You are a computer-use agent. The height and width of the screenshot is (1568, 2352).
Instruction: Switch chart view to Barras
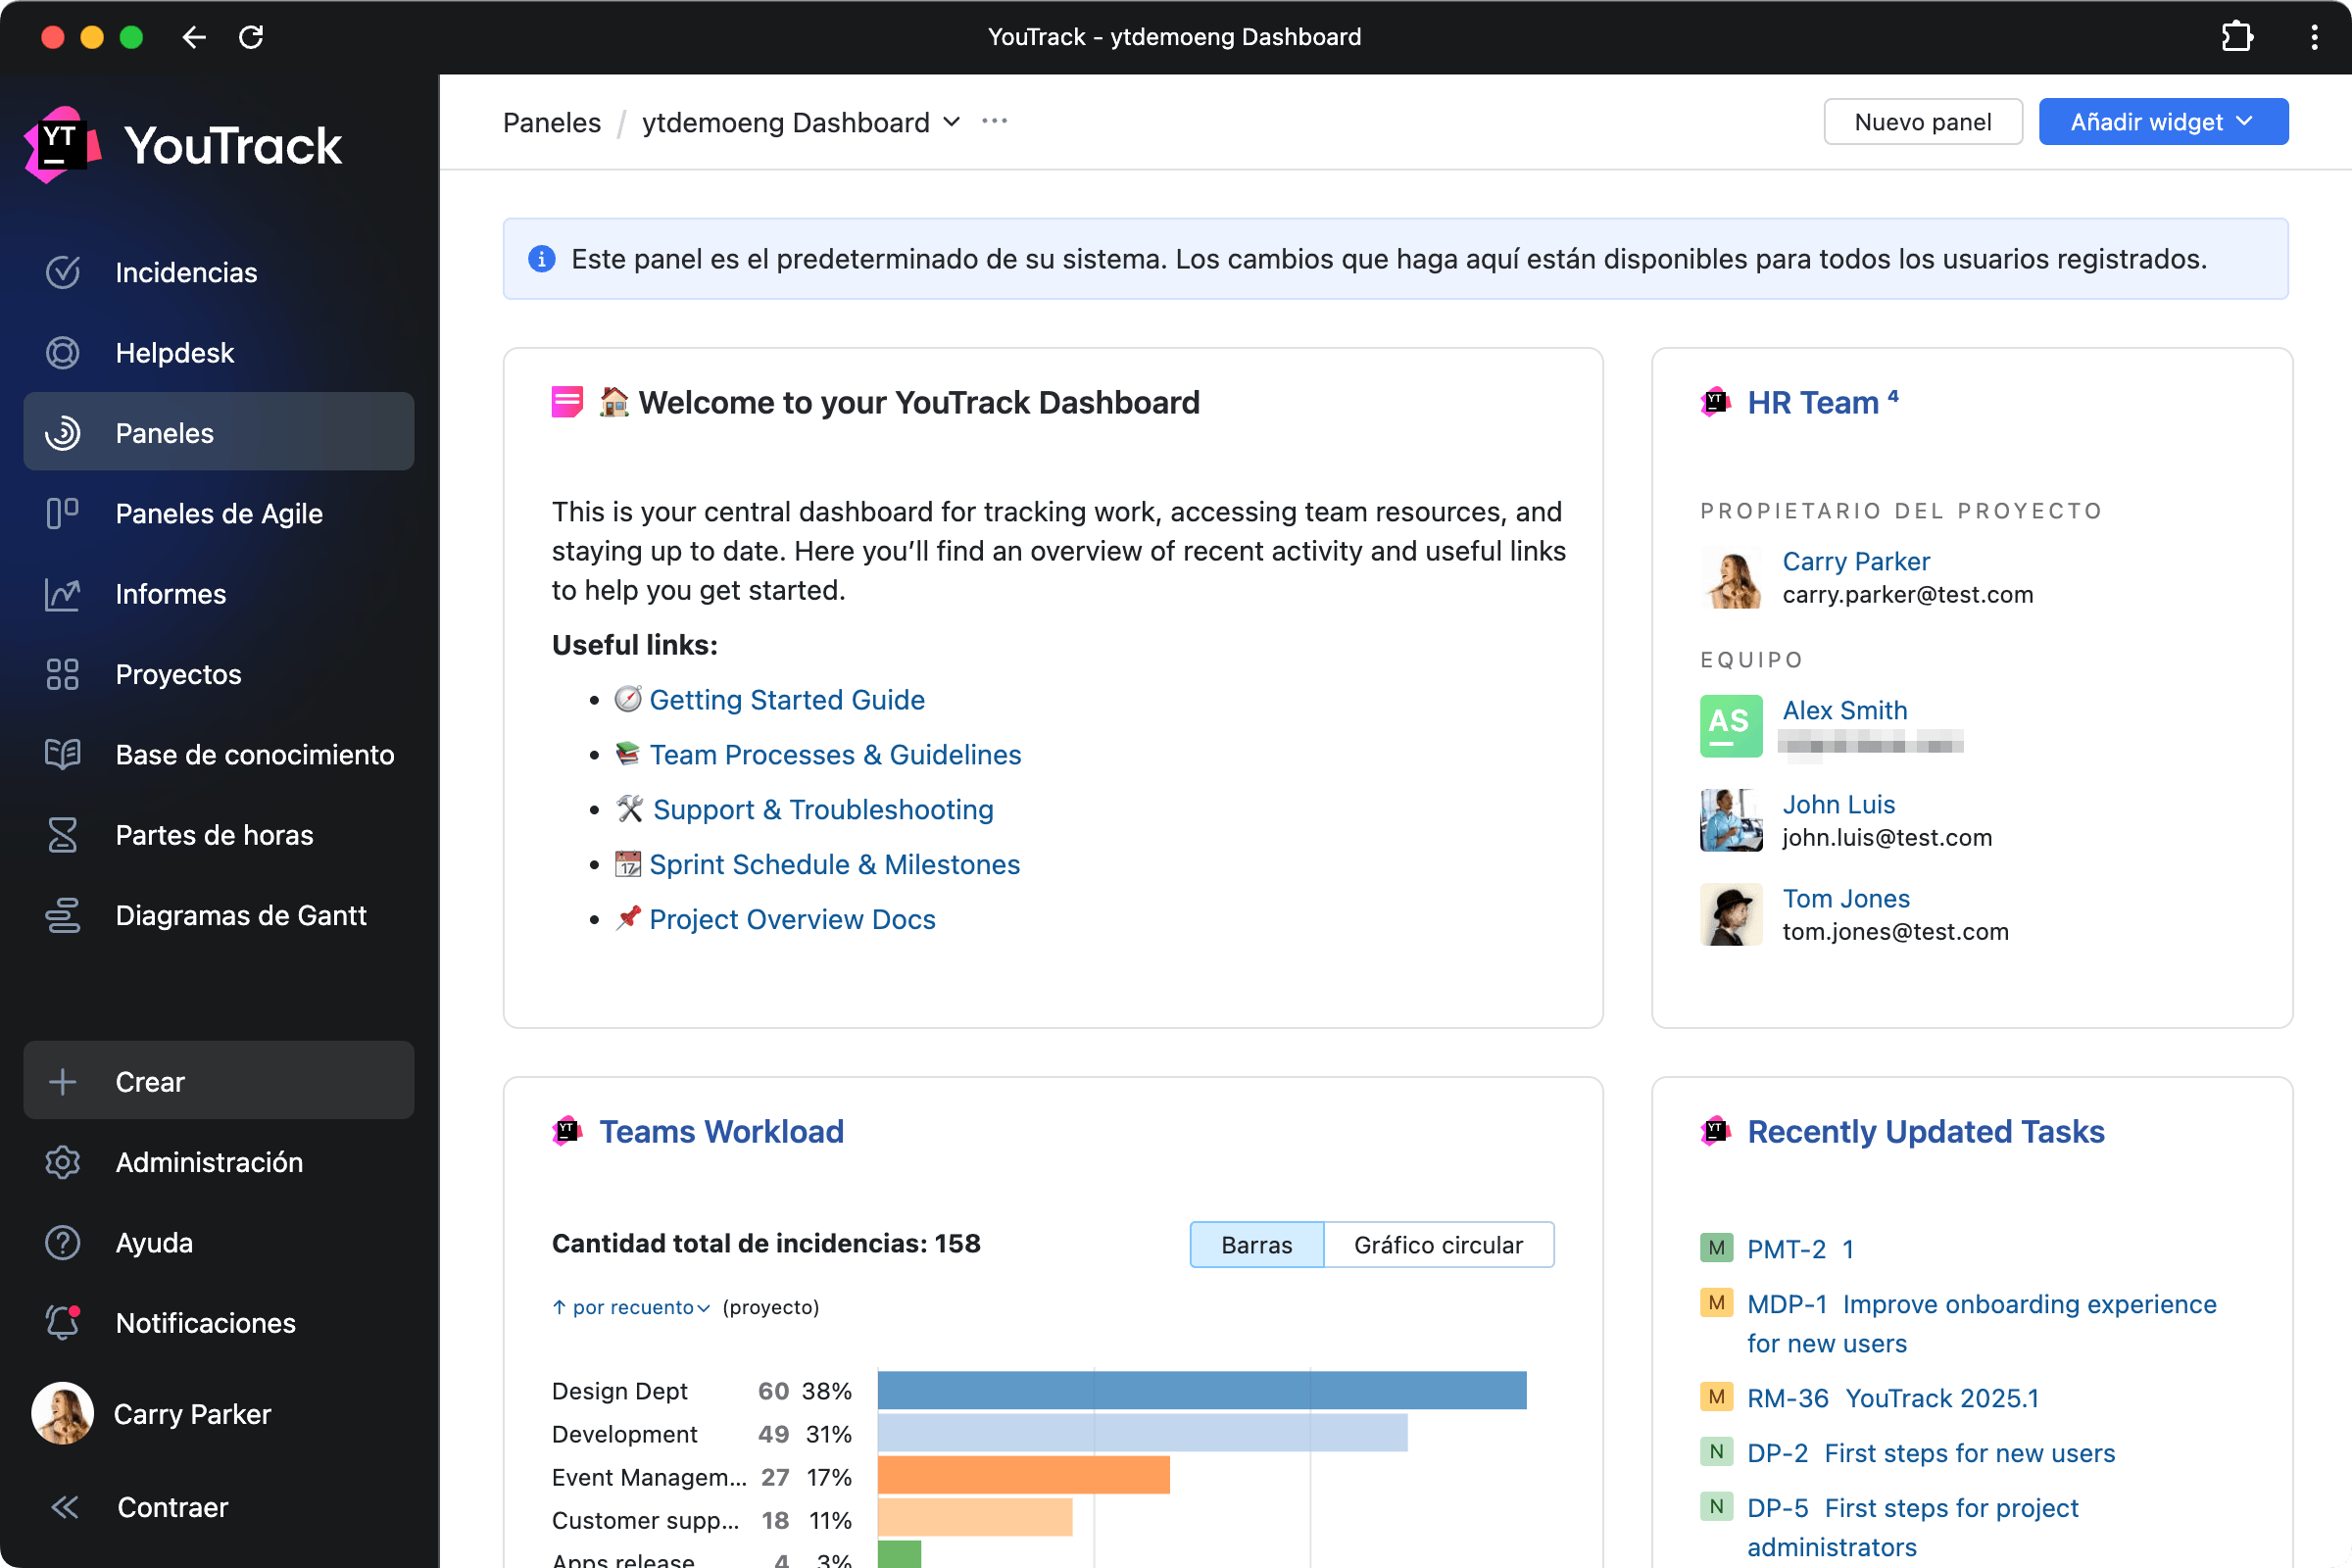(1256, 1244)
